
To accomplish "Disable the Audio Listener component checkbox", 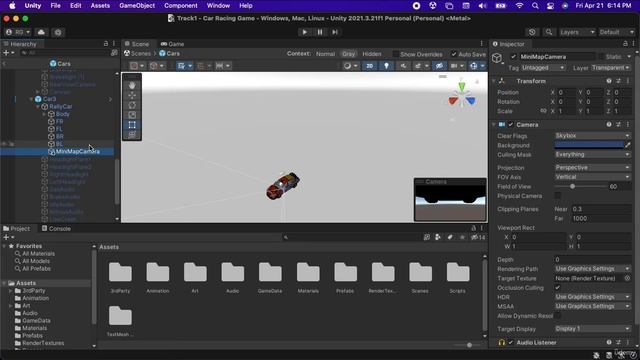I will pyautogui.click(x=511, y=342).
